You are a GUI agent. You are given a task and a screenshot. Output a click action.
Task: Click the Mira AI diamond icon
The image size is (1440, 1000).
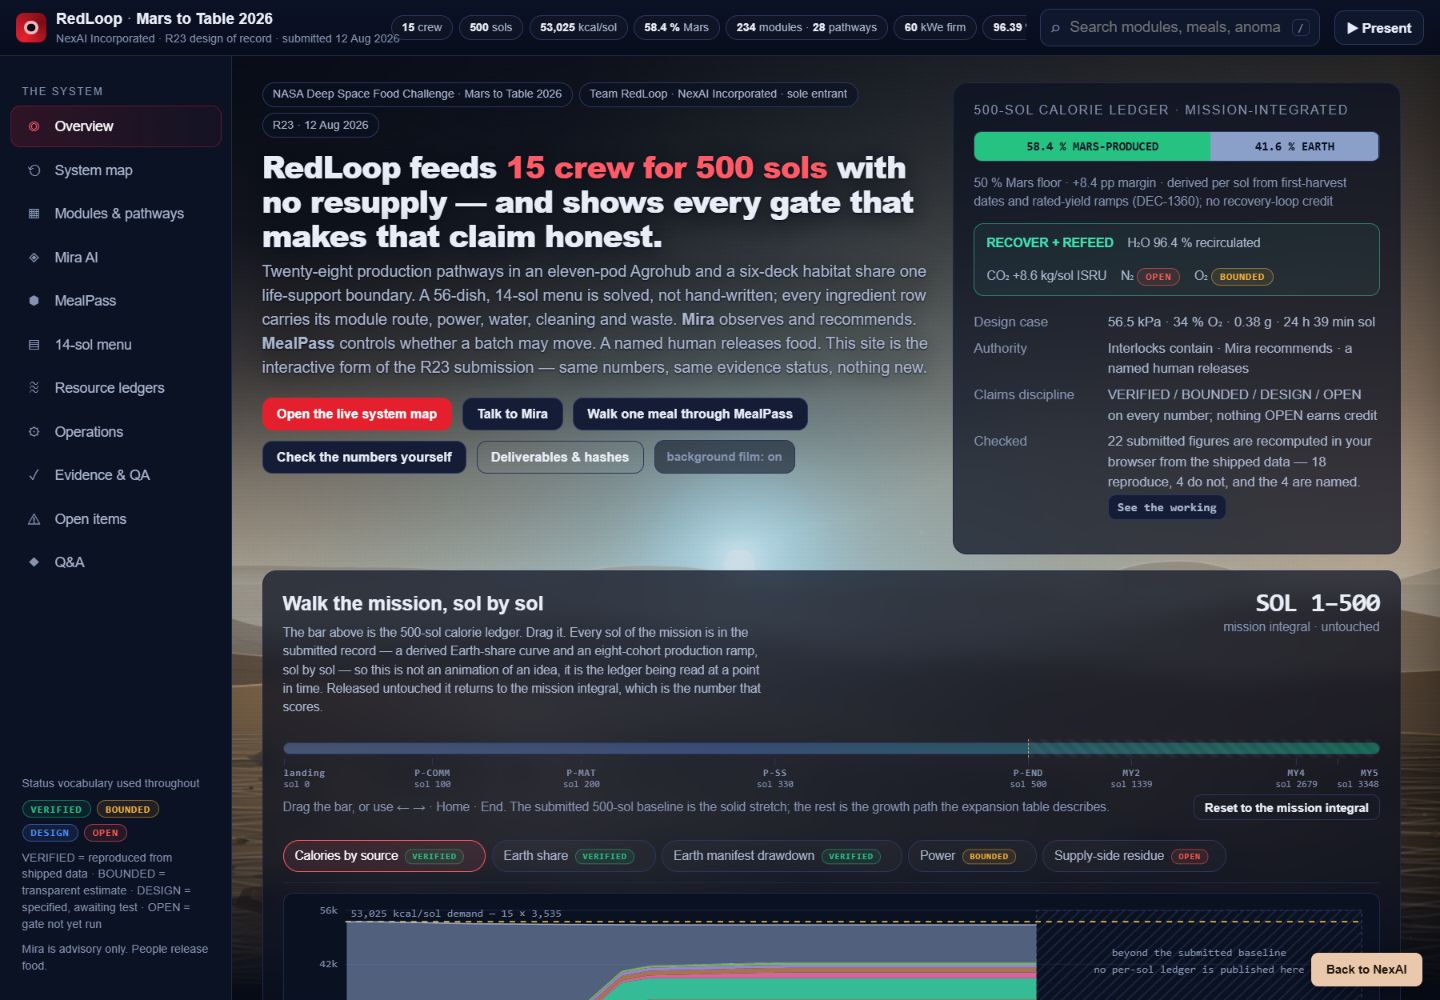tap(34, 257)
